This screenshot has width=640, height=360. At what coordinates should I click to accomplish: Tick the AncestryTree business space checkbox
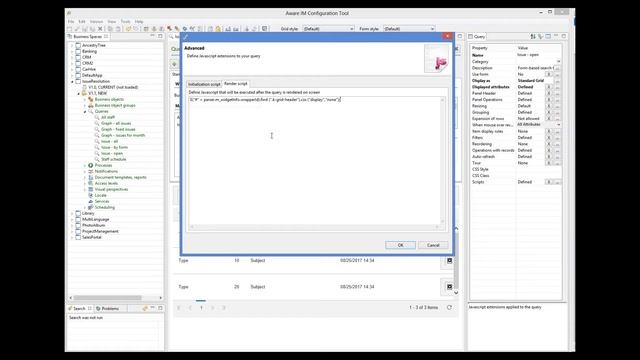[78, 45]
